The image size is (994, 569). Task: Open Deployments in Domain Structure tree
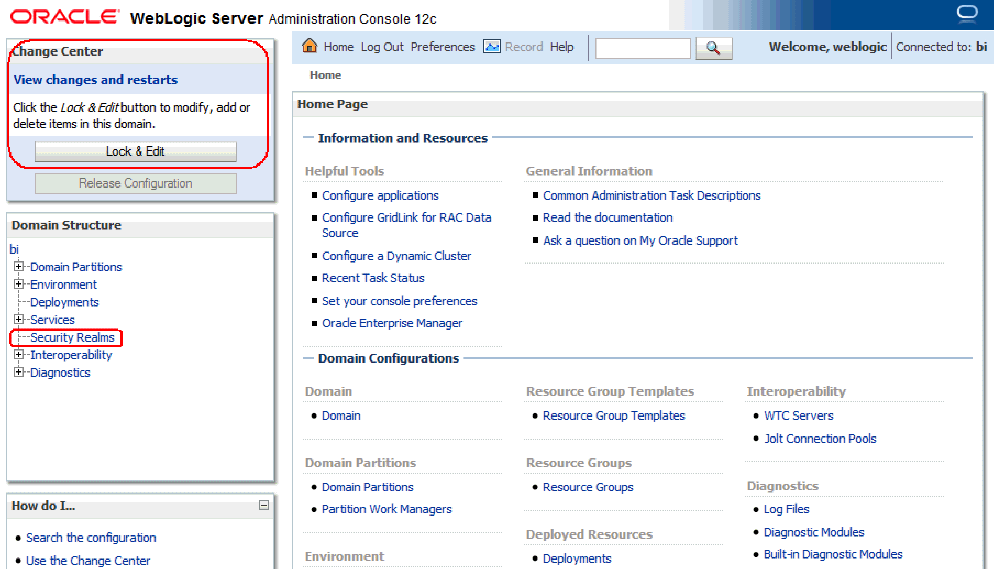pos(65,302)
